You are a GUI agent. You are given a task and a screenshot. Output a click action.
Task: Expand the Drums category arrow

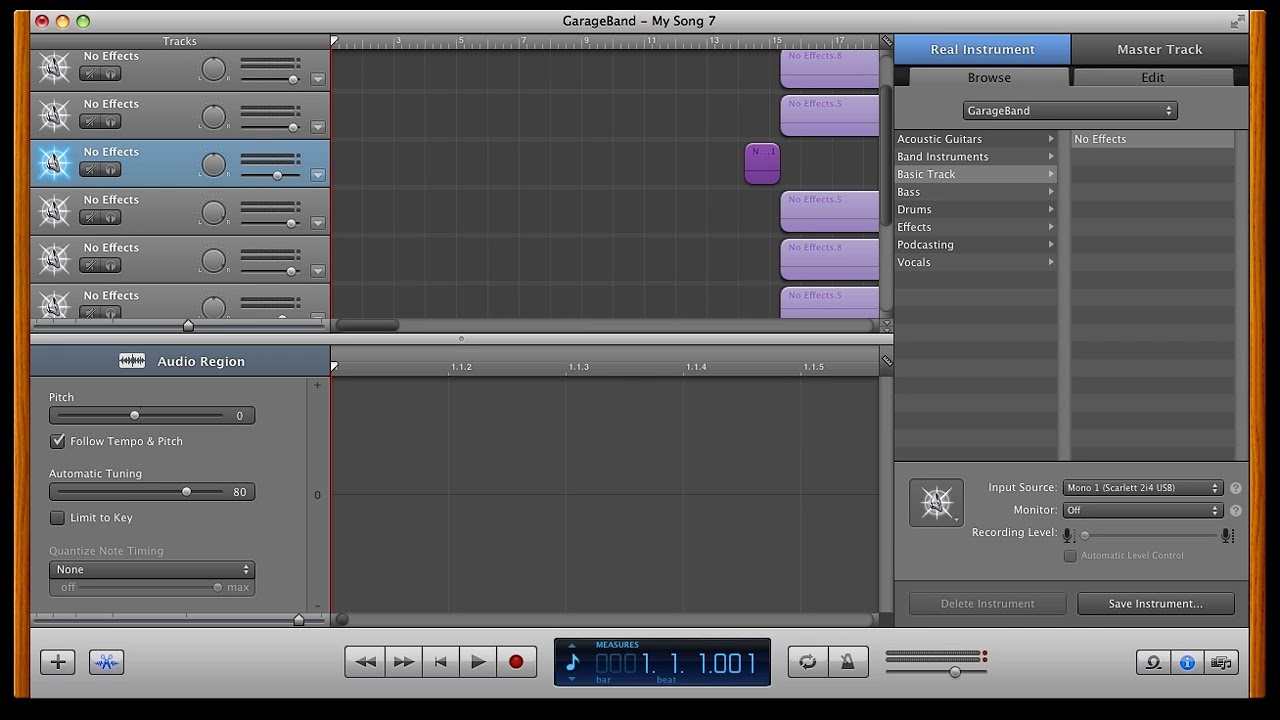[x=1050, y=209]
